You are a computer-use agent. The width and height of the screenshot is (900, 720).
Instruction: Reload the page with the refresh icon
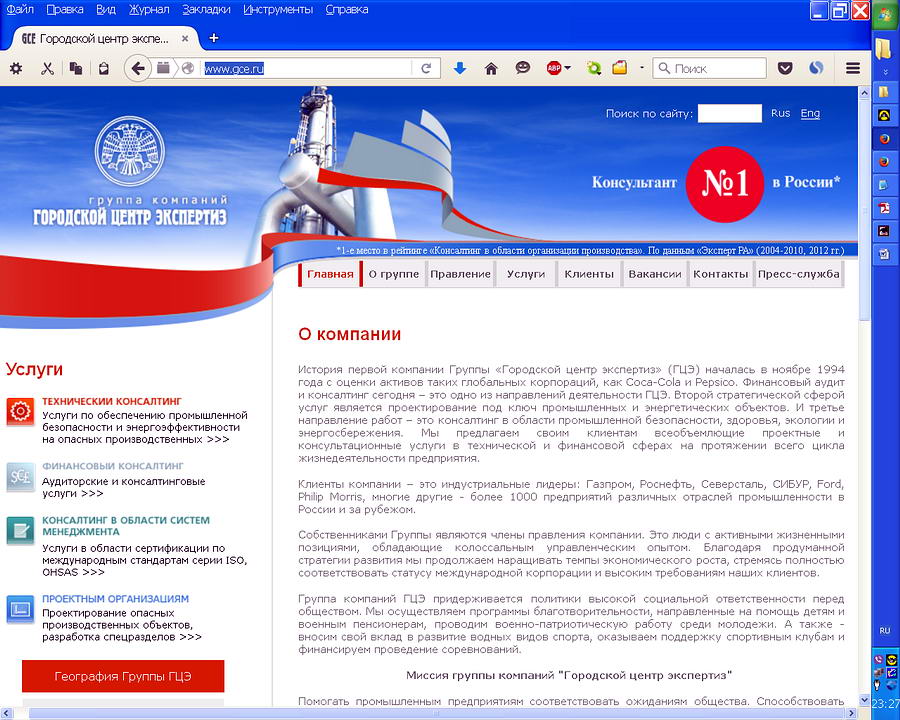coord(426,69)
